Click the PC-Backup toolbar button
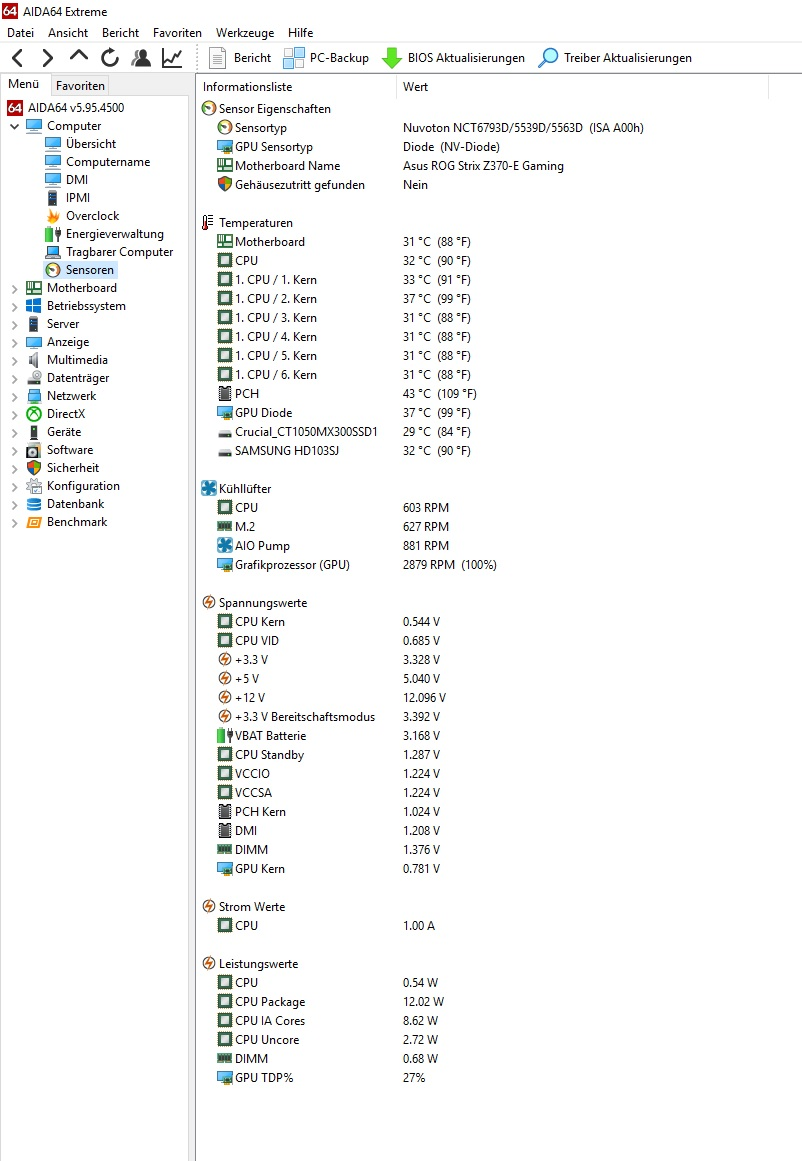The height and width of the screenshot is (1161, 809). pos(326,58)
